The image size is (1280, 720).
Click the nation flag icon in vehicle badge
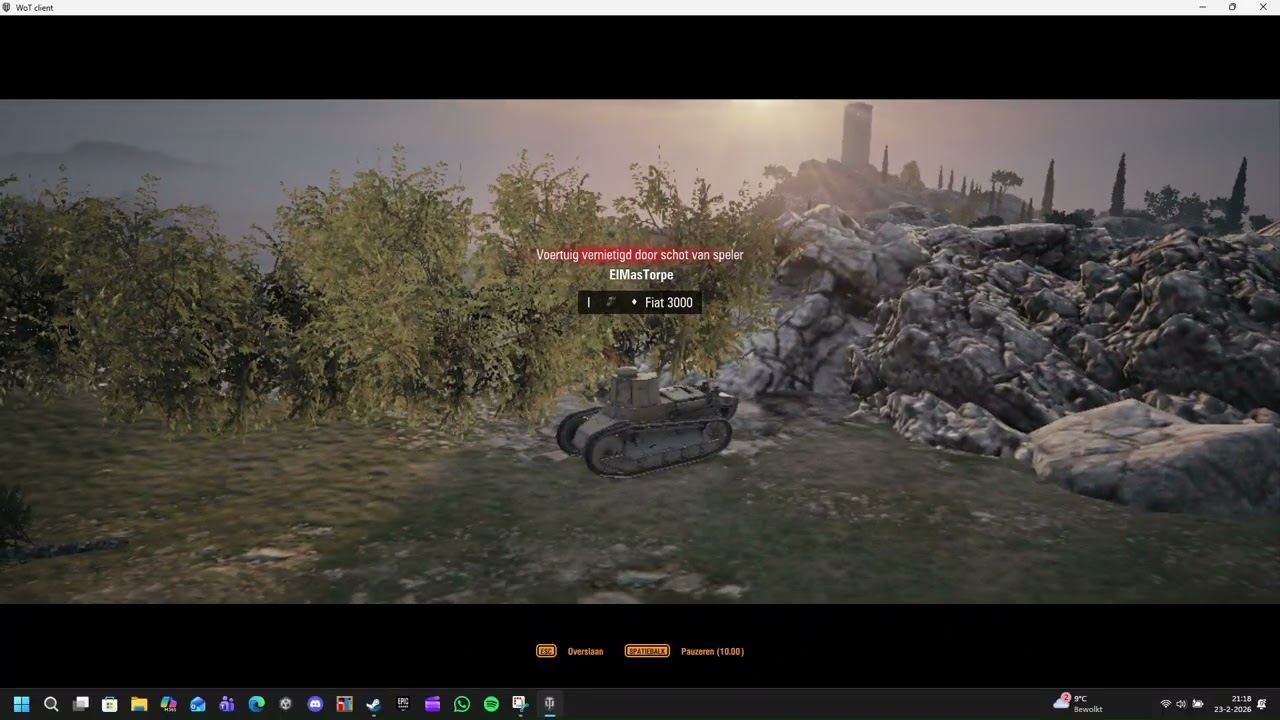611,302
